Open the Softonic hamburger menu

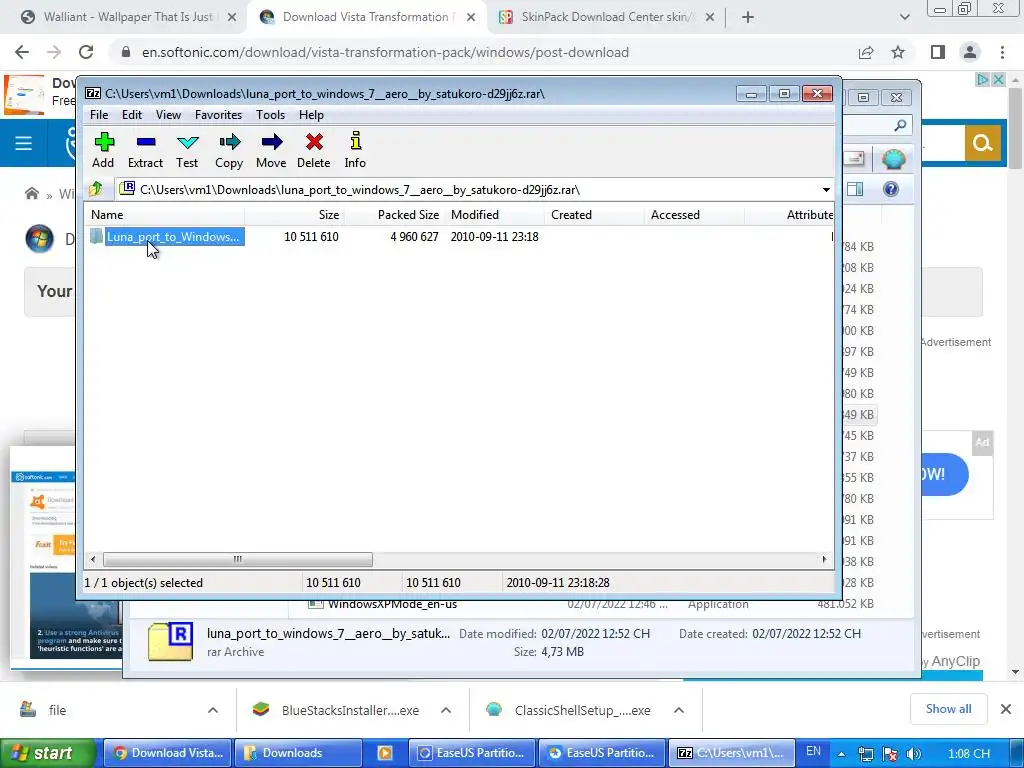[x=24, y=143]
